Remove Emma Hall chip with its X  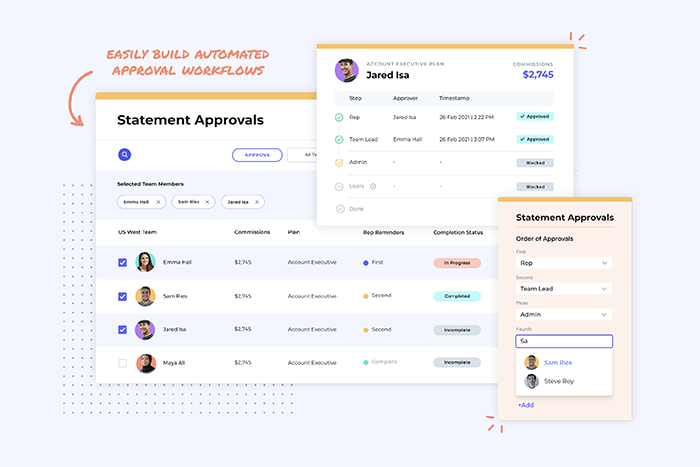point(158,202)
